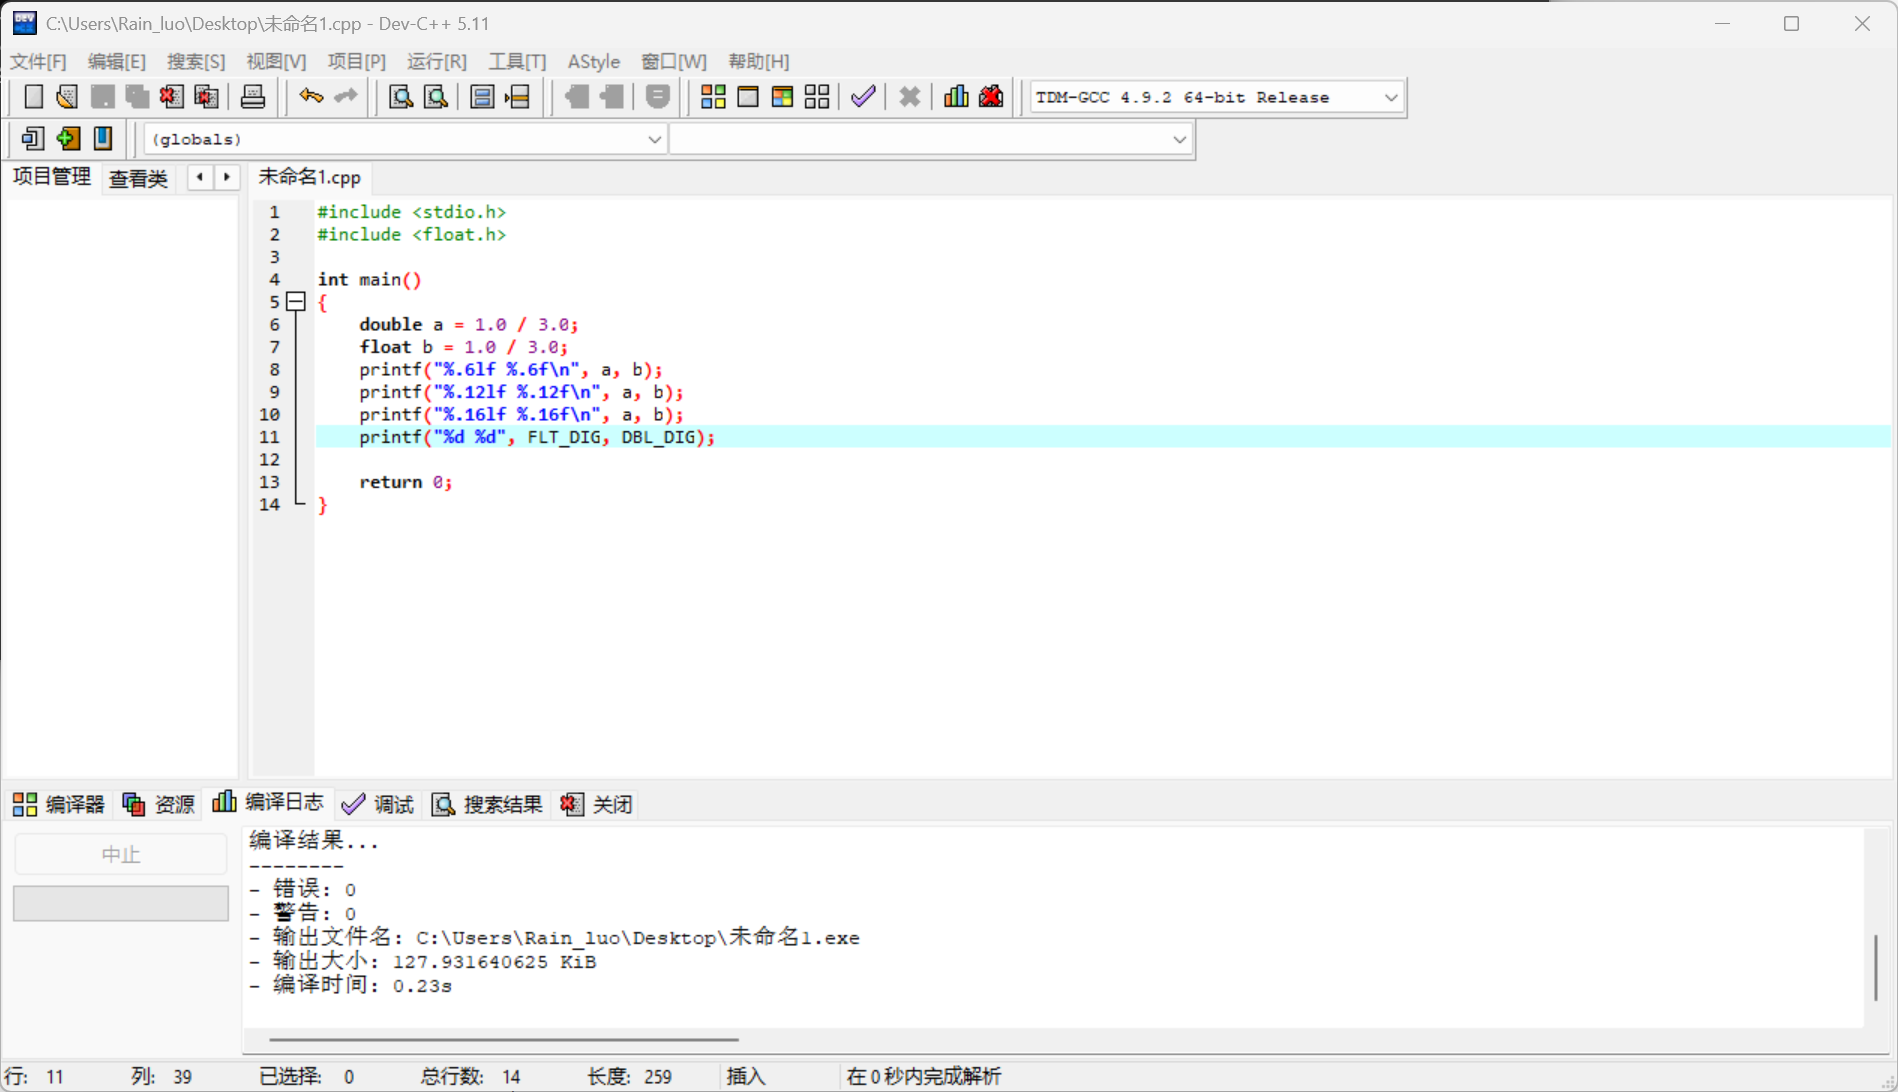
Task: Click the Save All toolbar icon
Action: coord(137,97)
